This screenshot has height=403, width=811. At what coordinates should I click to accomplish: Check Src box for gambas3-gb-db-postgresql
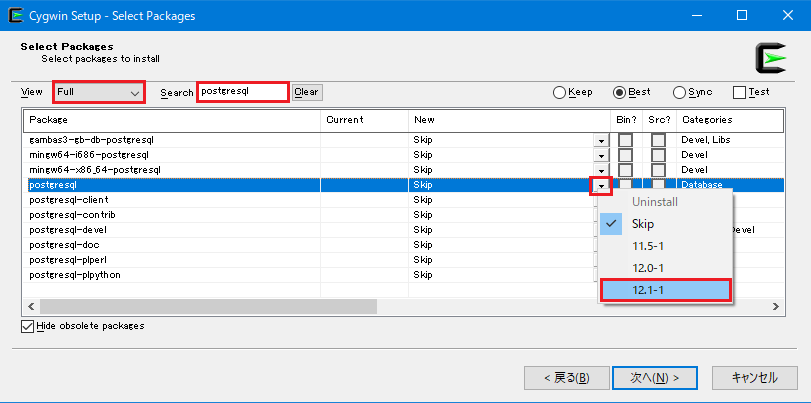tap(658, 140)
